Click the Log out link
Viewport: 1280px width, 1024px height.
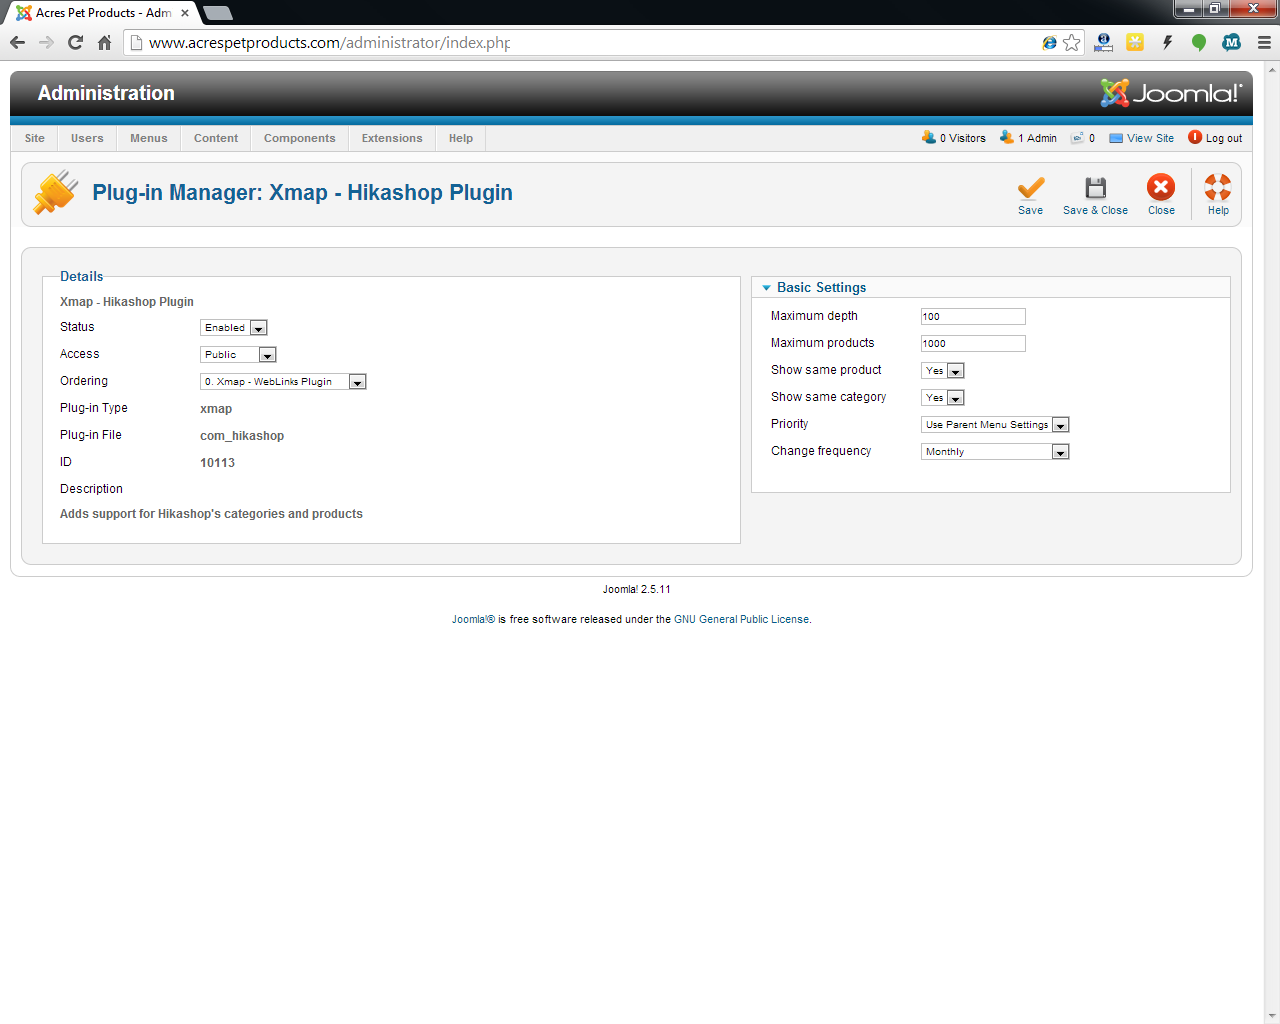(x=1224, y=138)
